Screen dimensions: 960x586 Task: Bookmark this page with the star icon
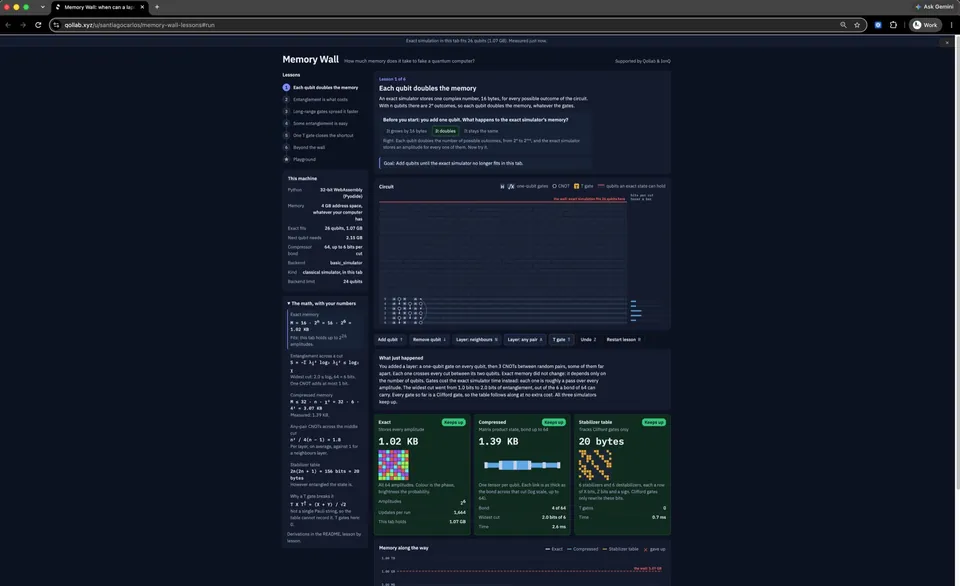coord(857,25)
